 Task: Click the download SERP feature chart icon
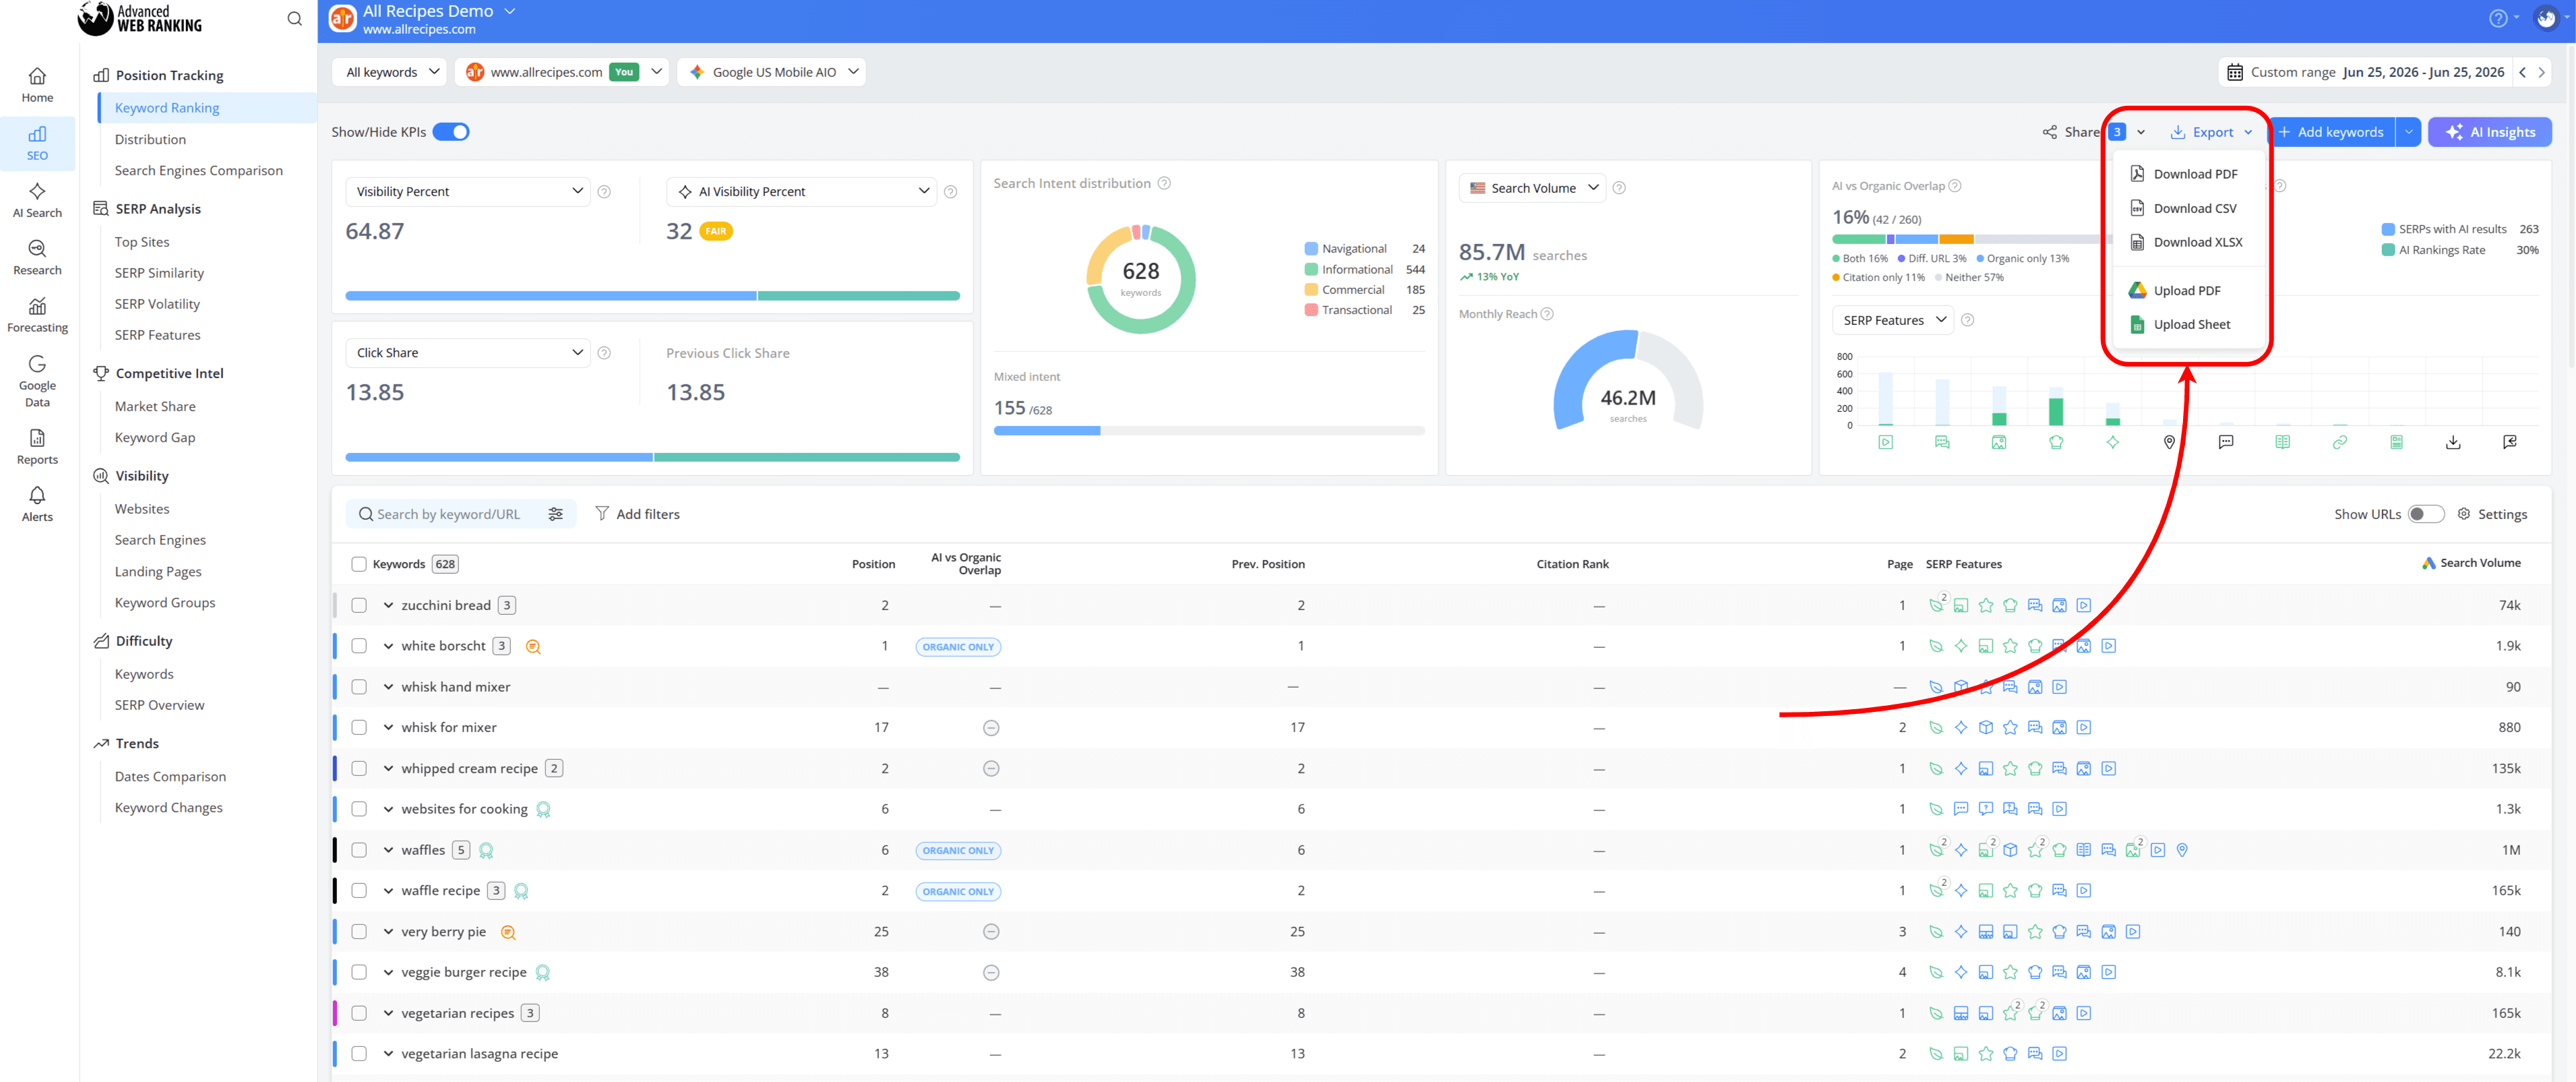(2453, 442)
